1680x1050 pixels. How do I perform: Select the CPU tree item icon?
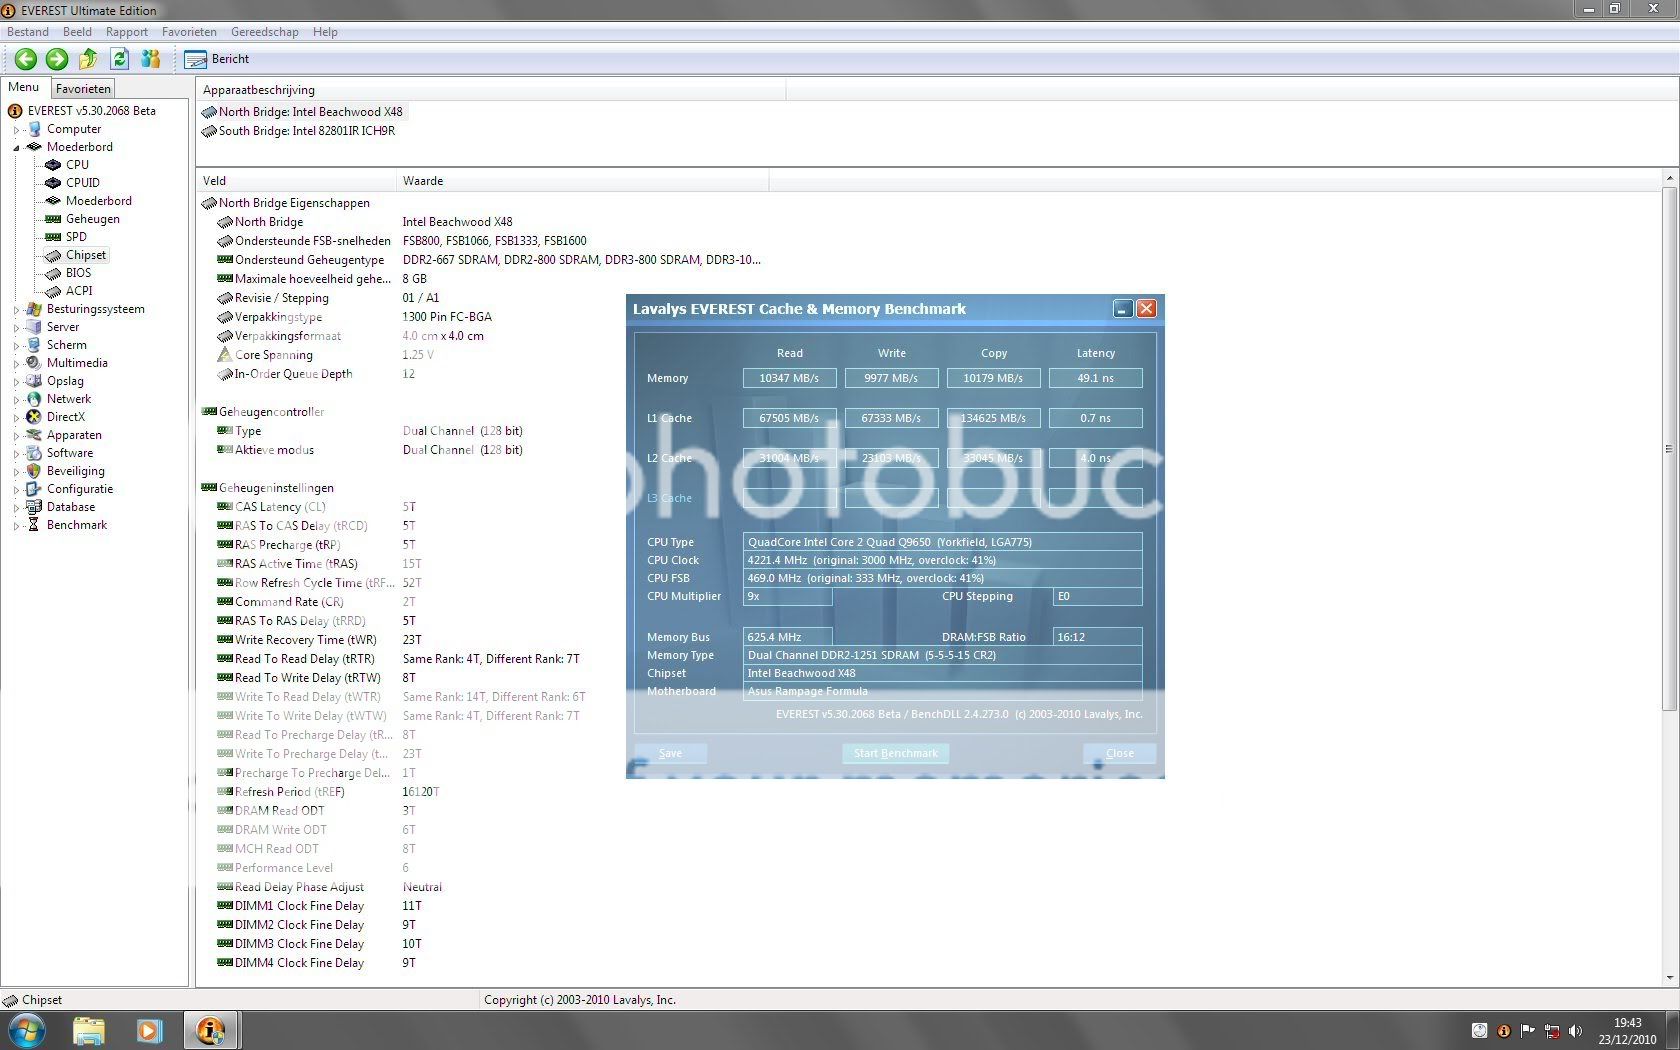click(x=53, y=165)
